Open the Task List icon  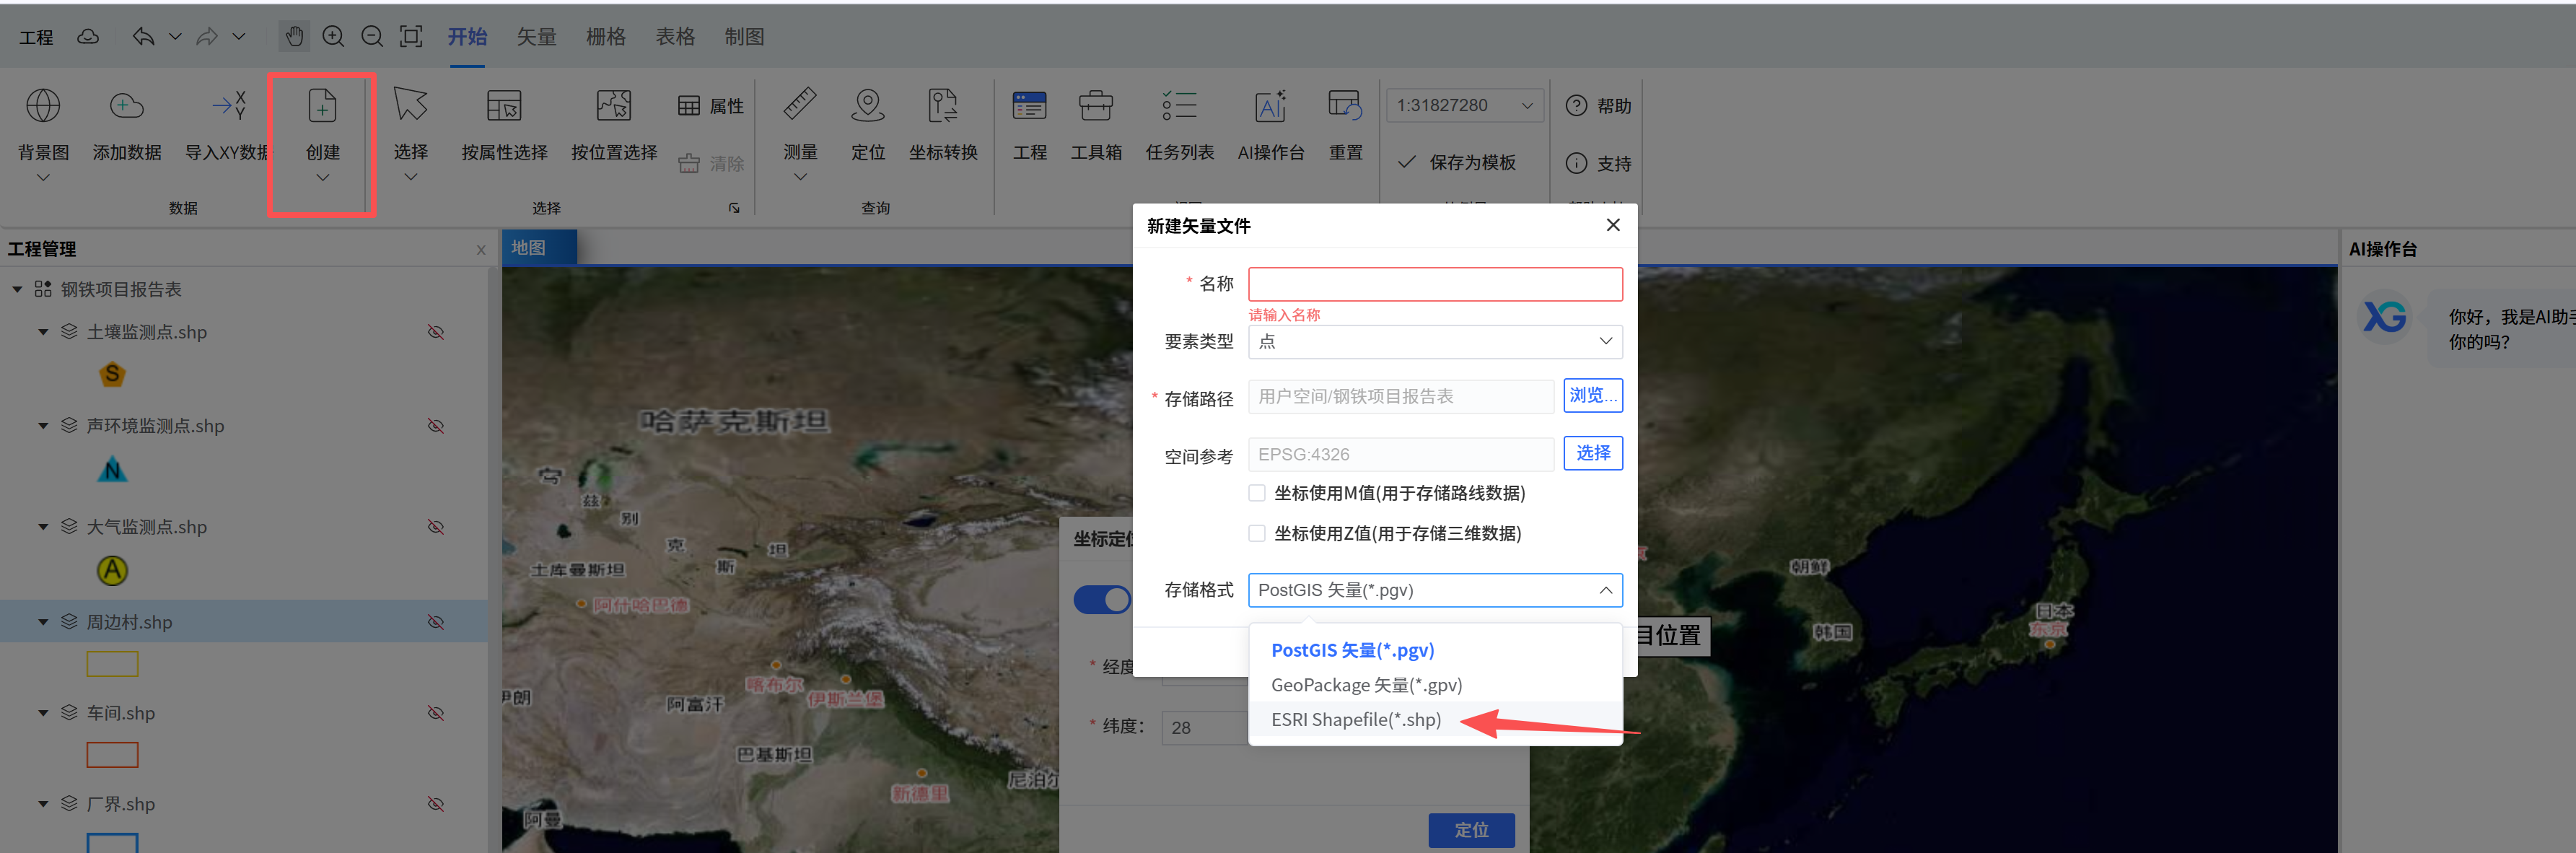tap(1179, 105)
